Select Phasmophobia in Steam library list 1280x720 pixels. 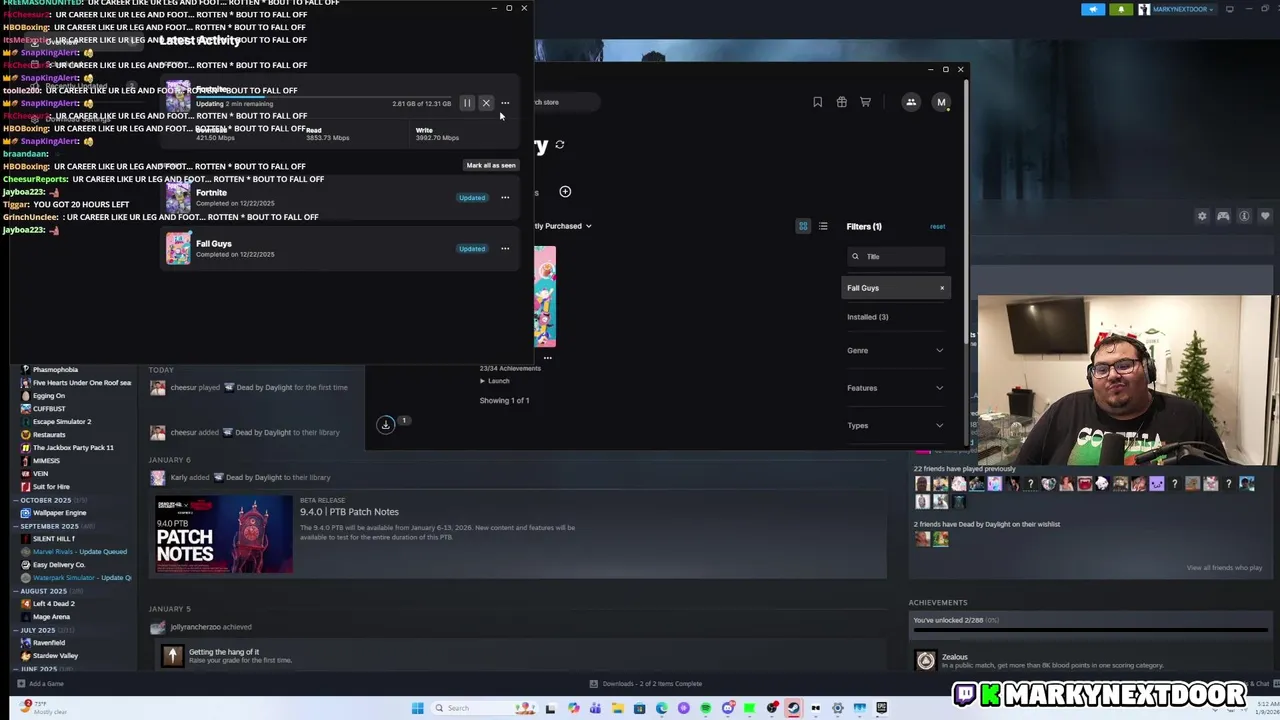pos(55,370)
